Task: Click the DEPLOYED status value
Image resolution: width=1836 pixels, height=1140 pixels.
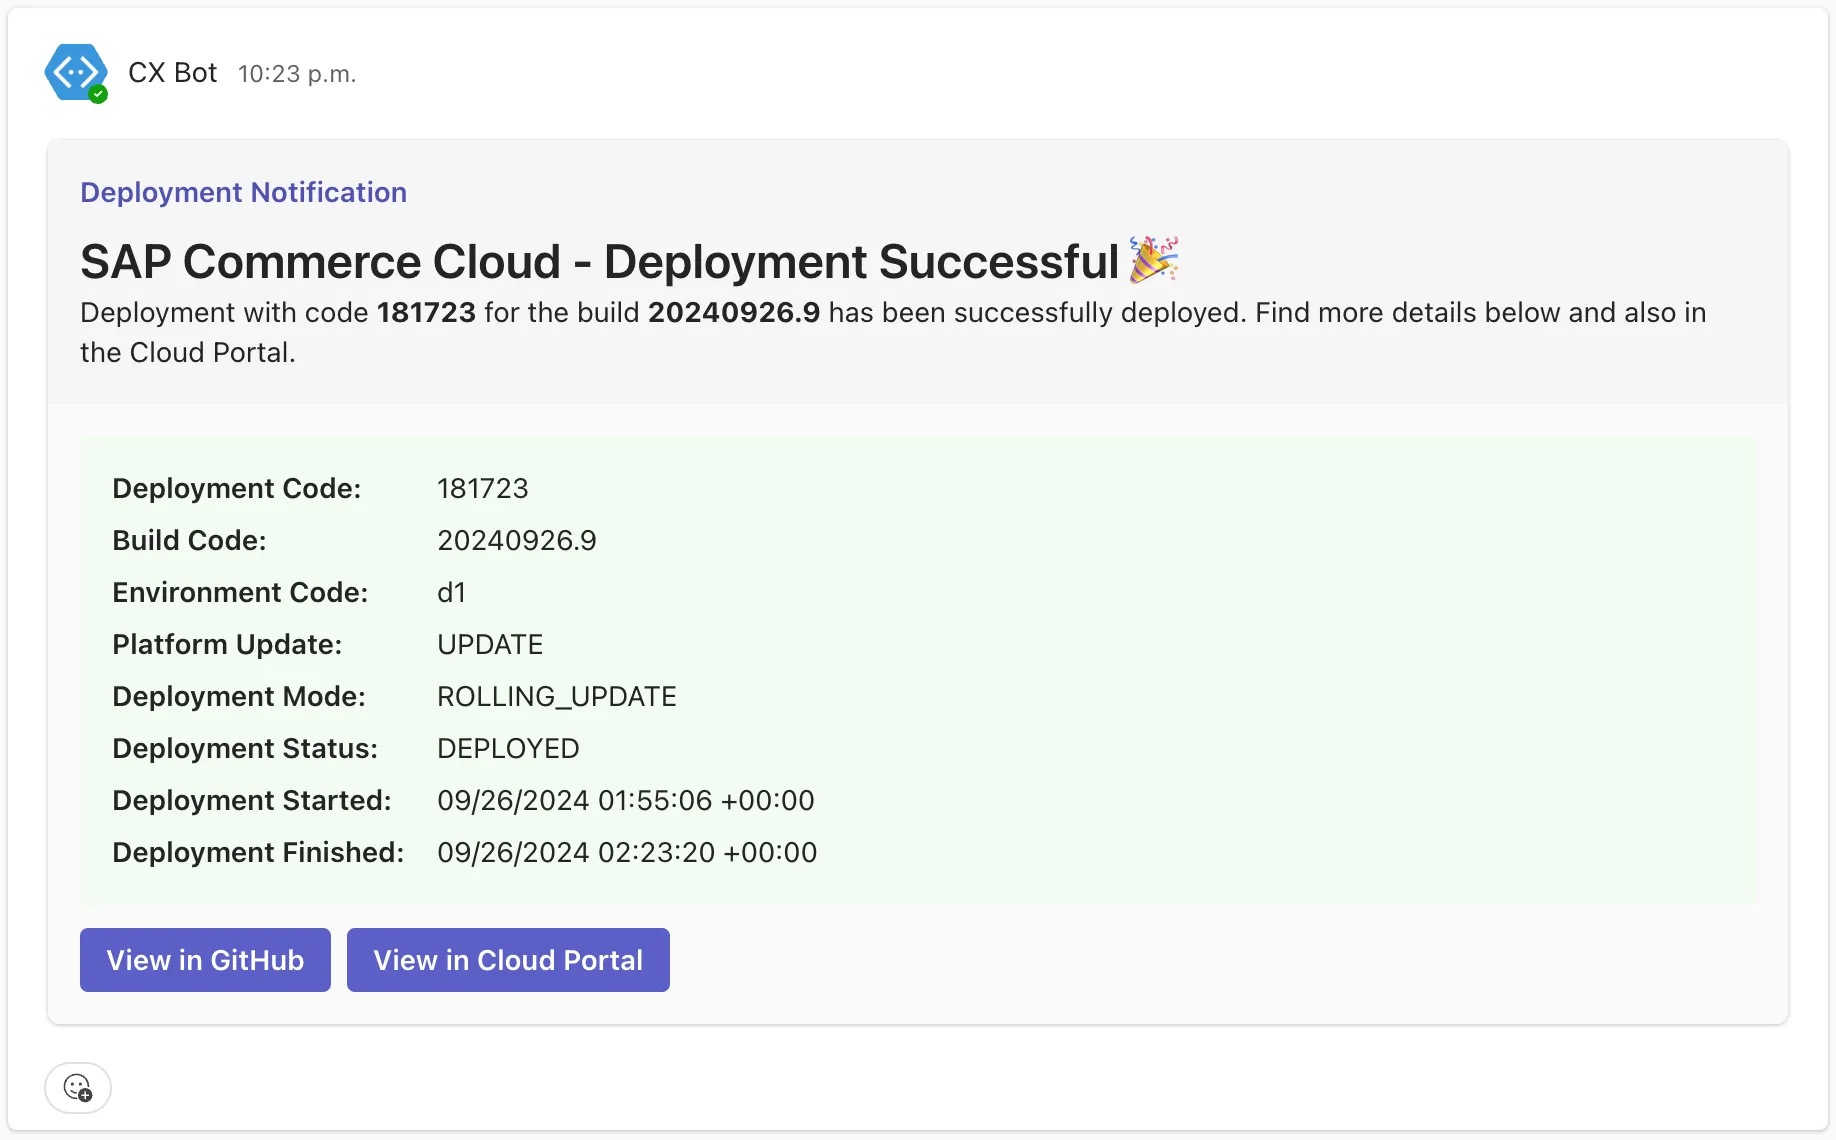Action: tap(508, 748)
